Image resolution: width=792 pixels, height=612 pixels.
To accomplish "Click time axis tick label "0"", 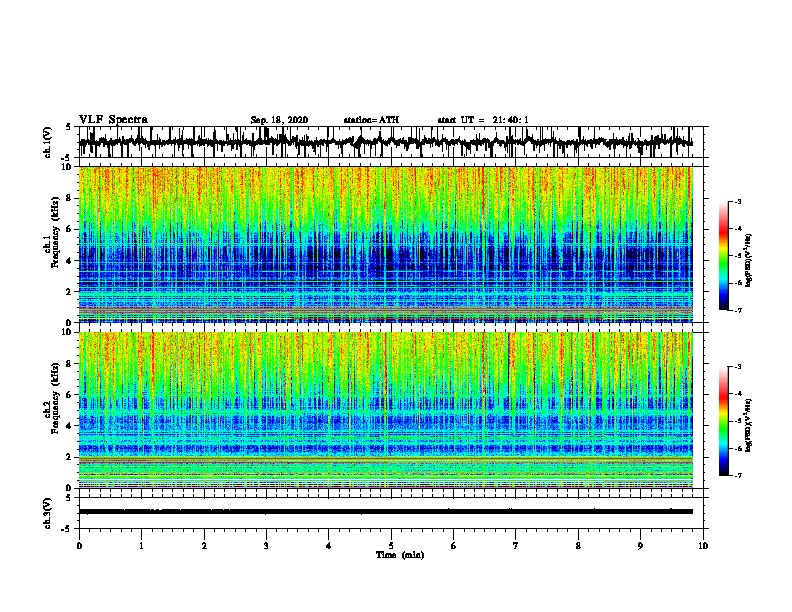I will click(x=79, y=546).
